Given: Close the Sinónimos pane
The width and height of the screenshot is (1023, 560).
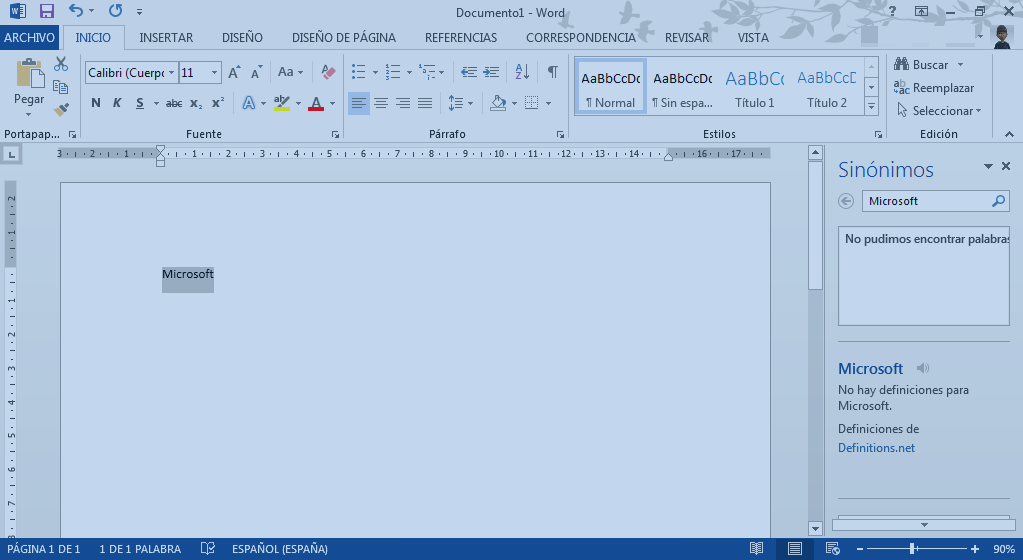Looking at the screenshot, I should click(1006, 166).
